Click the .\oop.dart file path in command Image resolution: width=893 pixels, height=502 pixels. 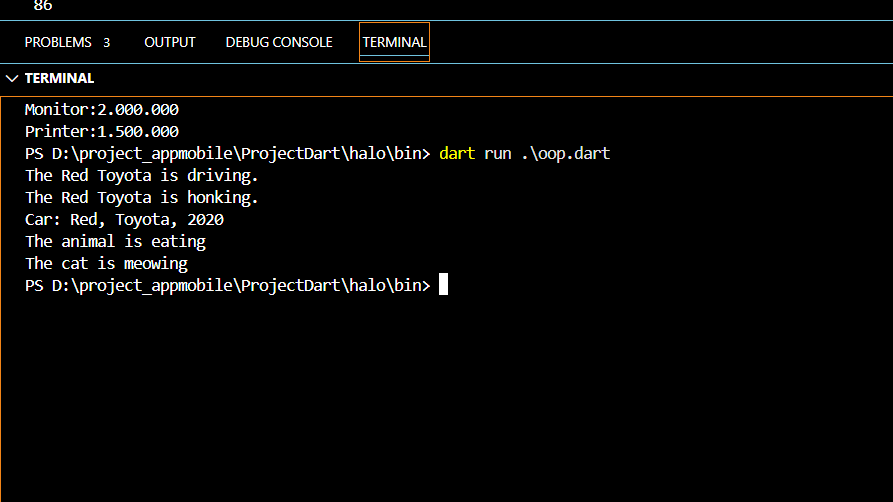coord(566,154)
